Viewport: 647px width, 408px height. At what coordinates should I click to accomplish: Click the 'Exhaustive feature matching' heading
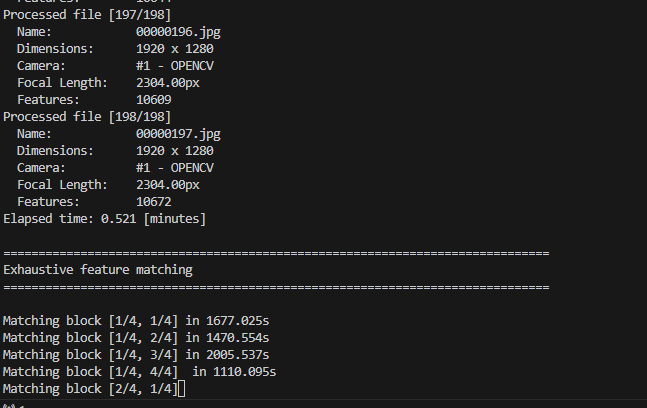pyautogui.click(x=98, y=270)
